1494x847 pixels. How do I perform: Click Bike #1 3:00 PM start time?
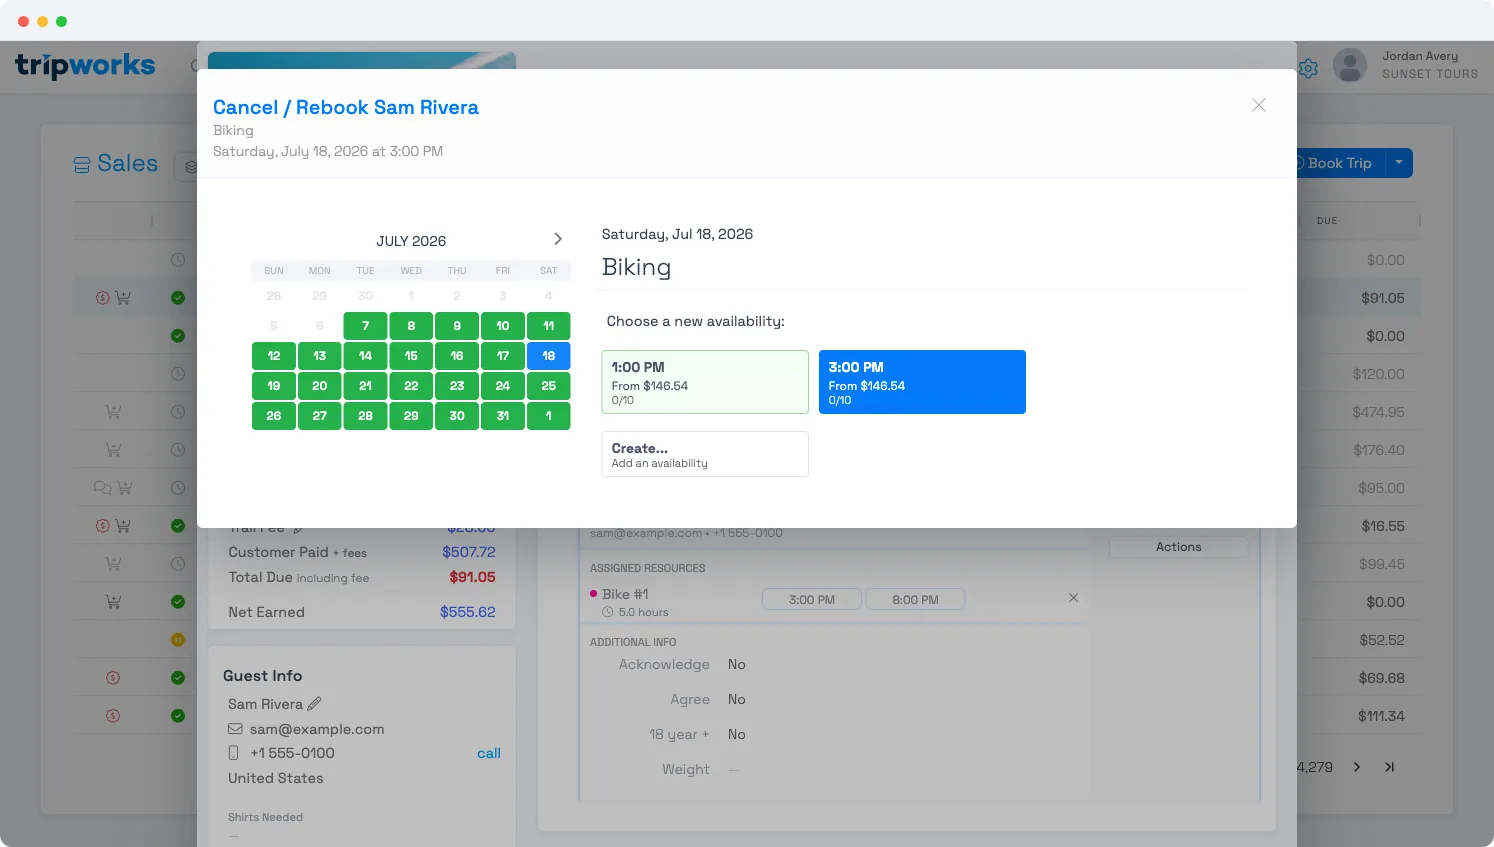coord(812,599)
